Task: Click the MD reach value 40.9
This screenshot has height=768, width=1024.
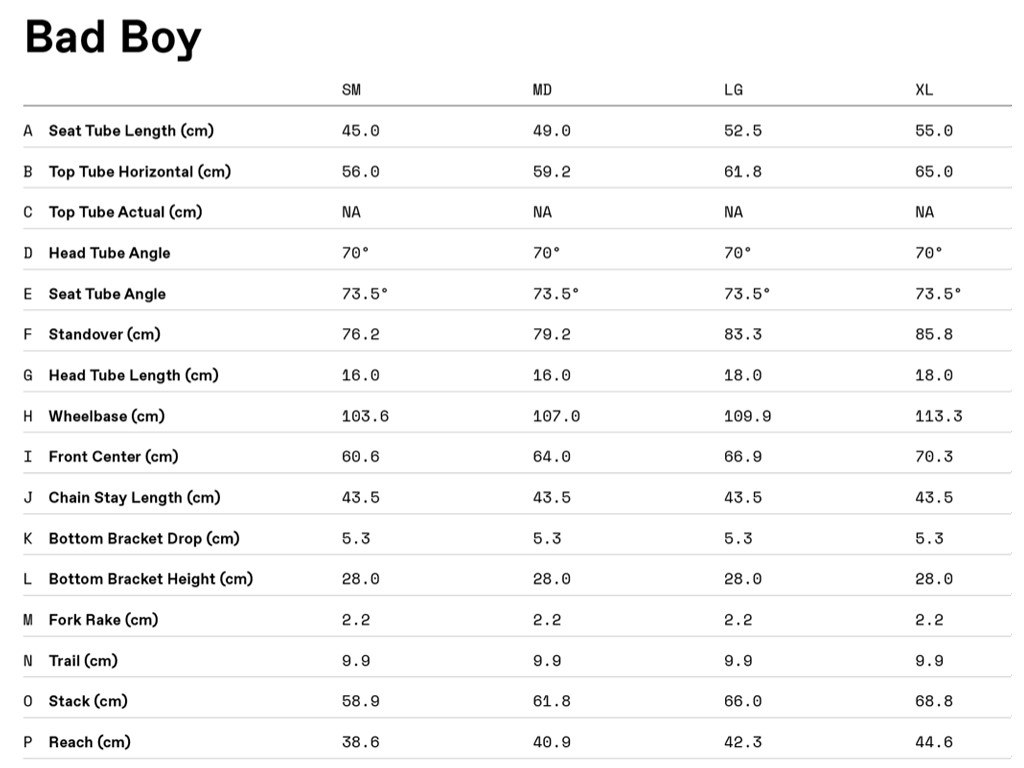Action: (551, 742)
